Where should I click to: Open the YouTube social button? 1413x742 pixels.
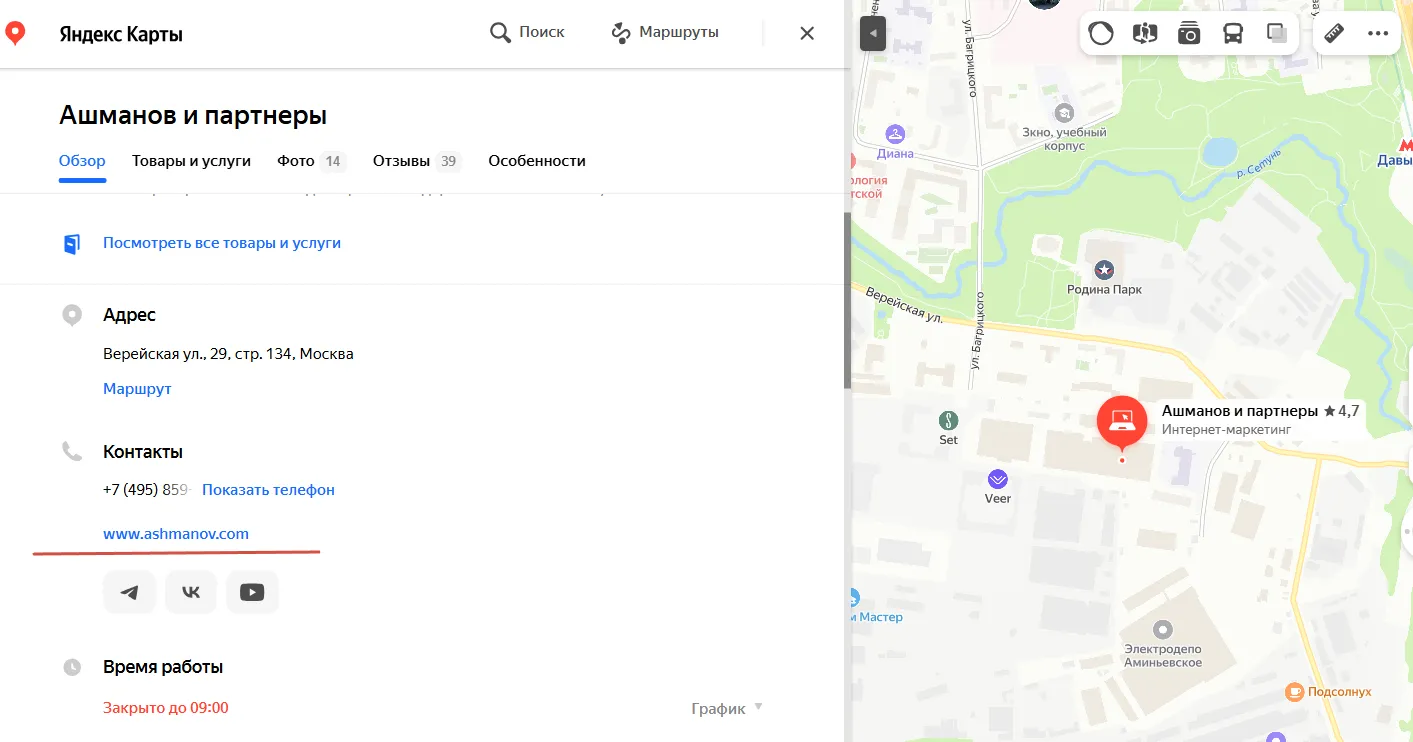[252, 592]
